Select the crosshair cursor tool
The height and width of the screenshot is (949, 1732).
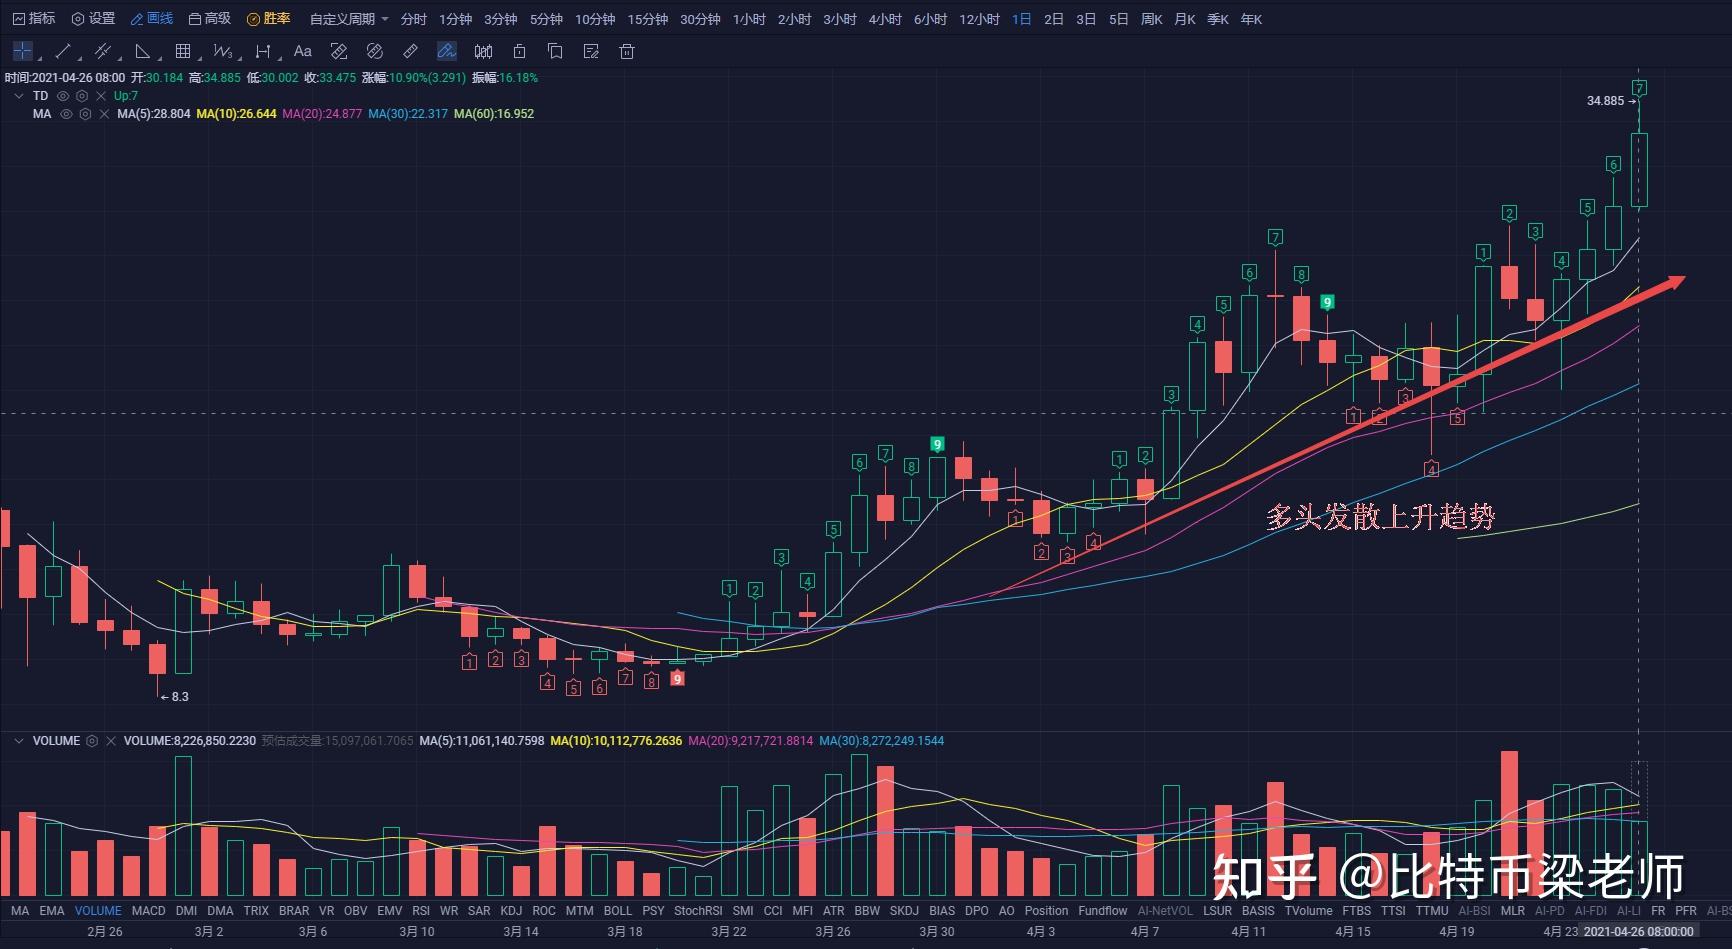[22, 51]
